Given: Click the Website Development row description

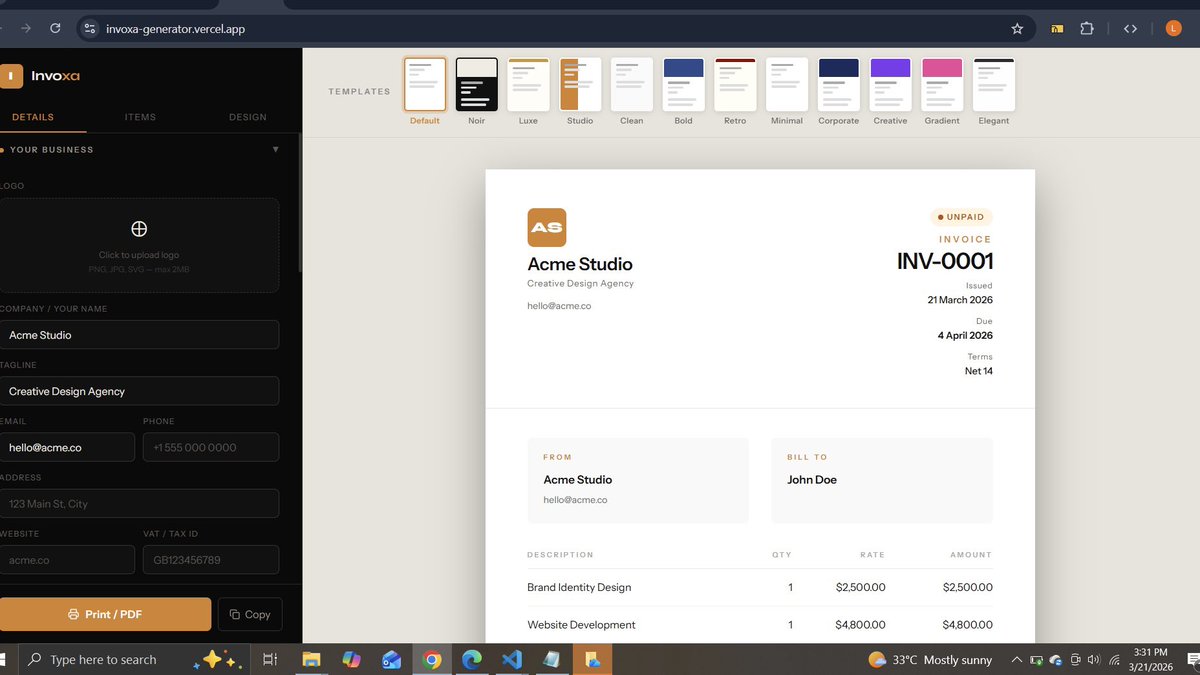Looking at the screenshot, I should point(581,625).
